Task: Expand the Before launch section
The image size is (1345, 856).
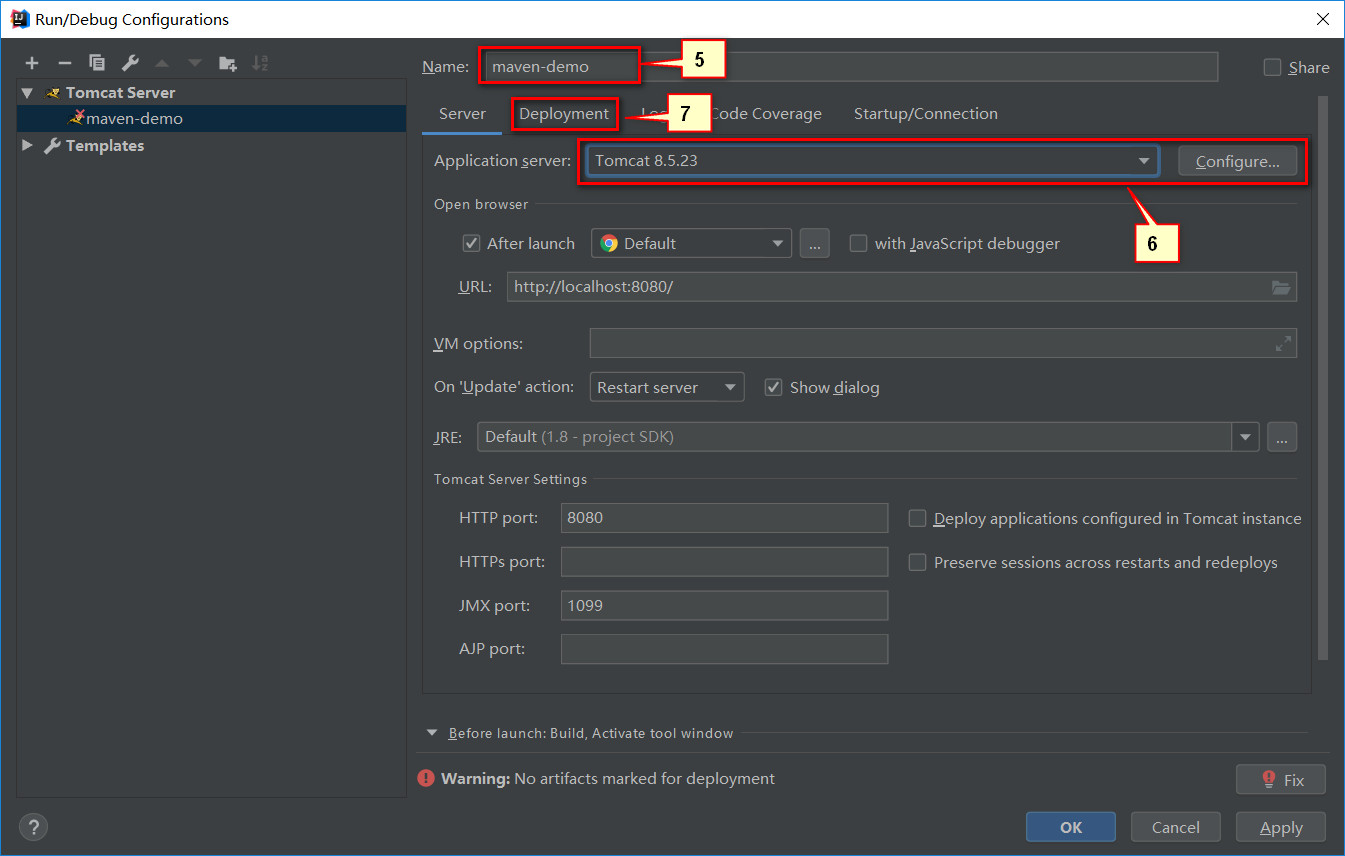Action: point(432,733)
